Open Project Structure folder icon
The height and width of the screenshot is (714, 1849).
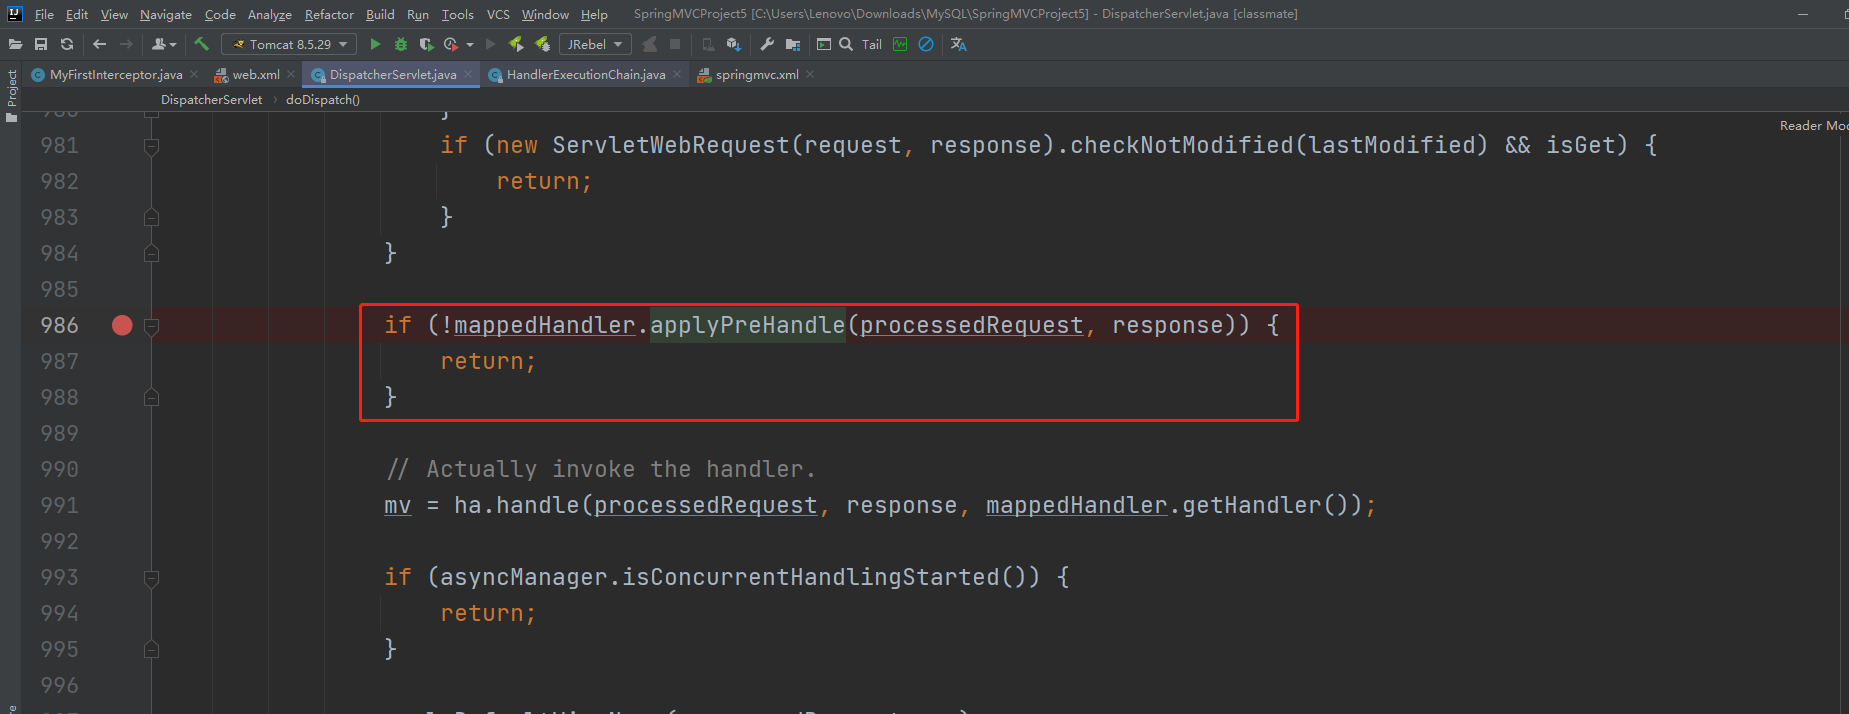[793, 44]
